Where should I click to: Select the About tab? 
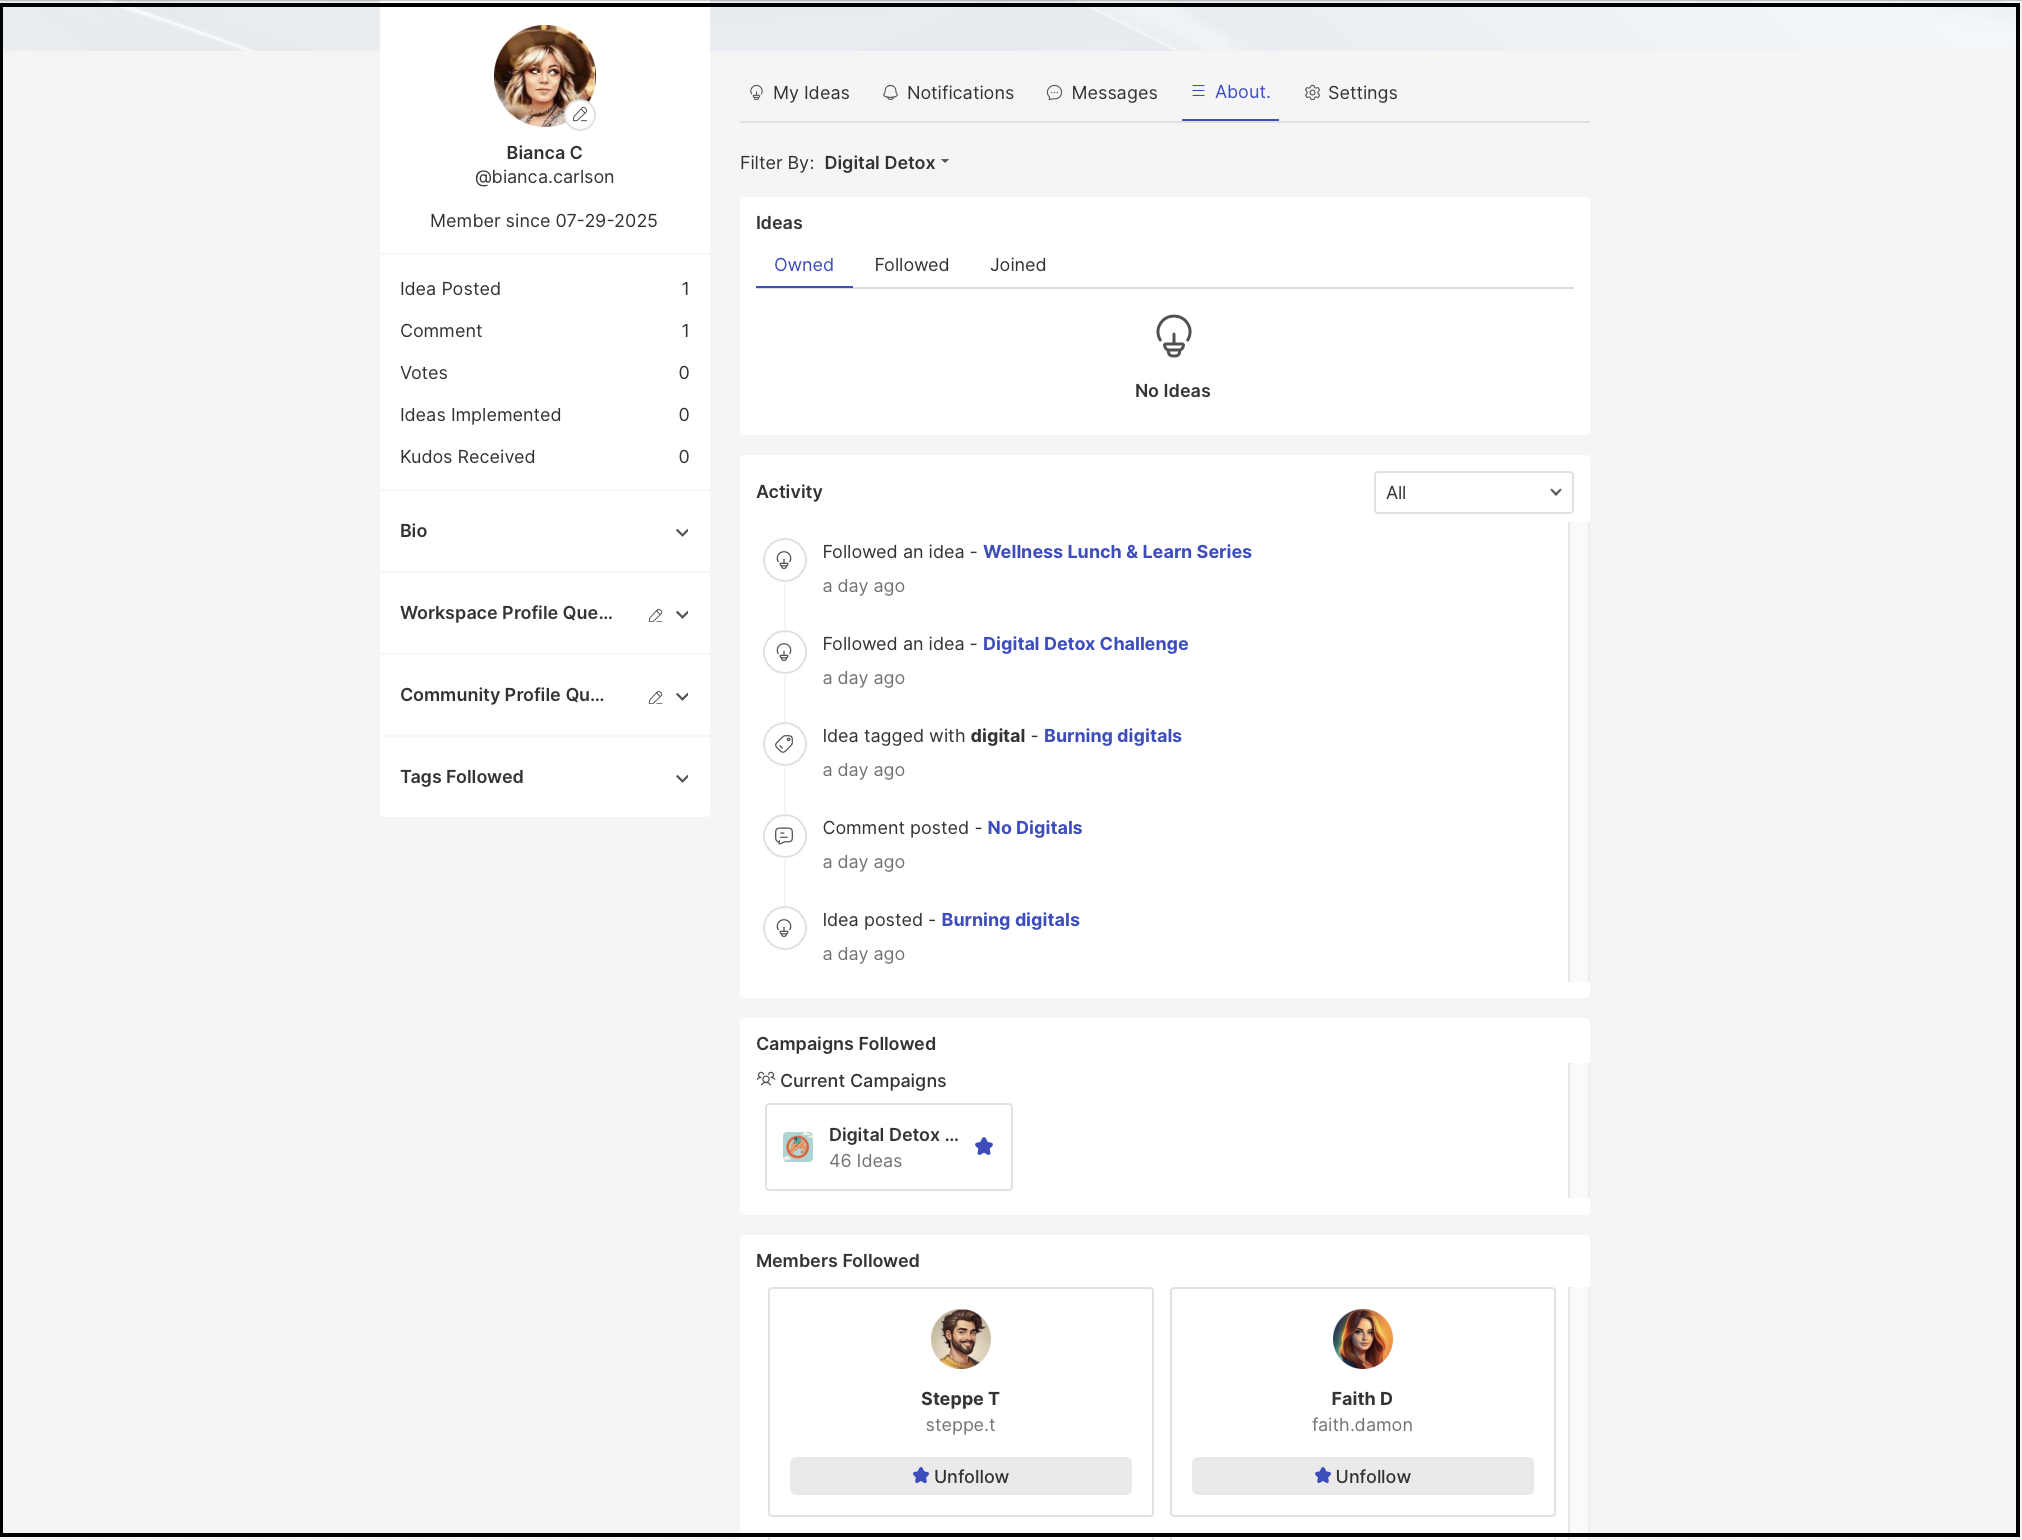[x=1230, y=92]
